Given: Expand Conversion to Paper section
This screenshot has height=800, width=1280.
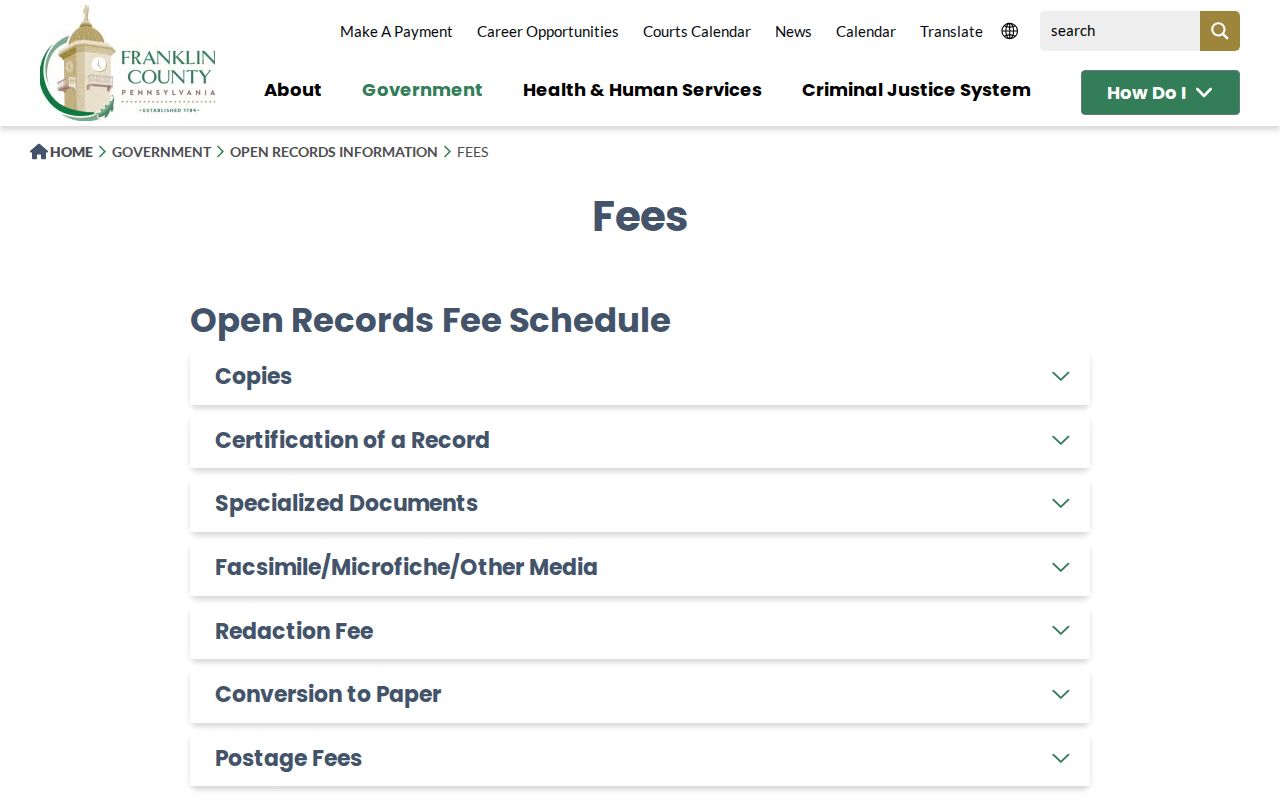Looking at the screenshot, I should coord(640,695).
